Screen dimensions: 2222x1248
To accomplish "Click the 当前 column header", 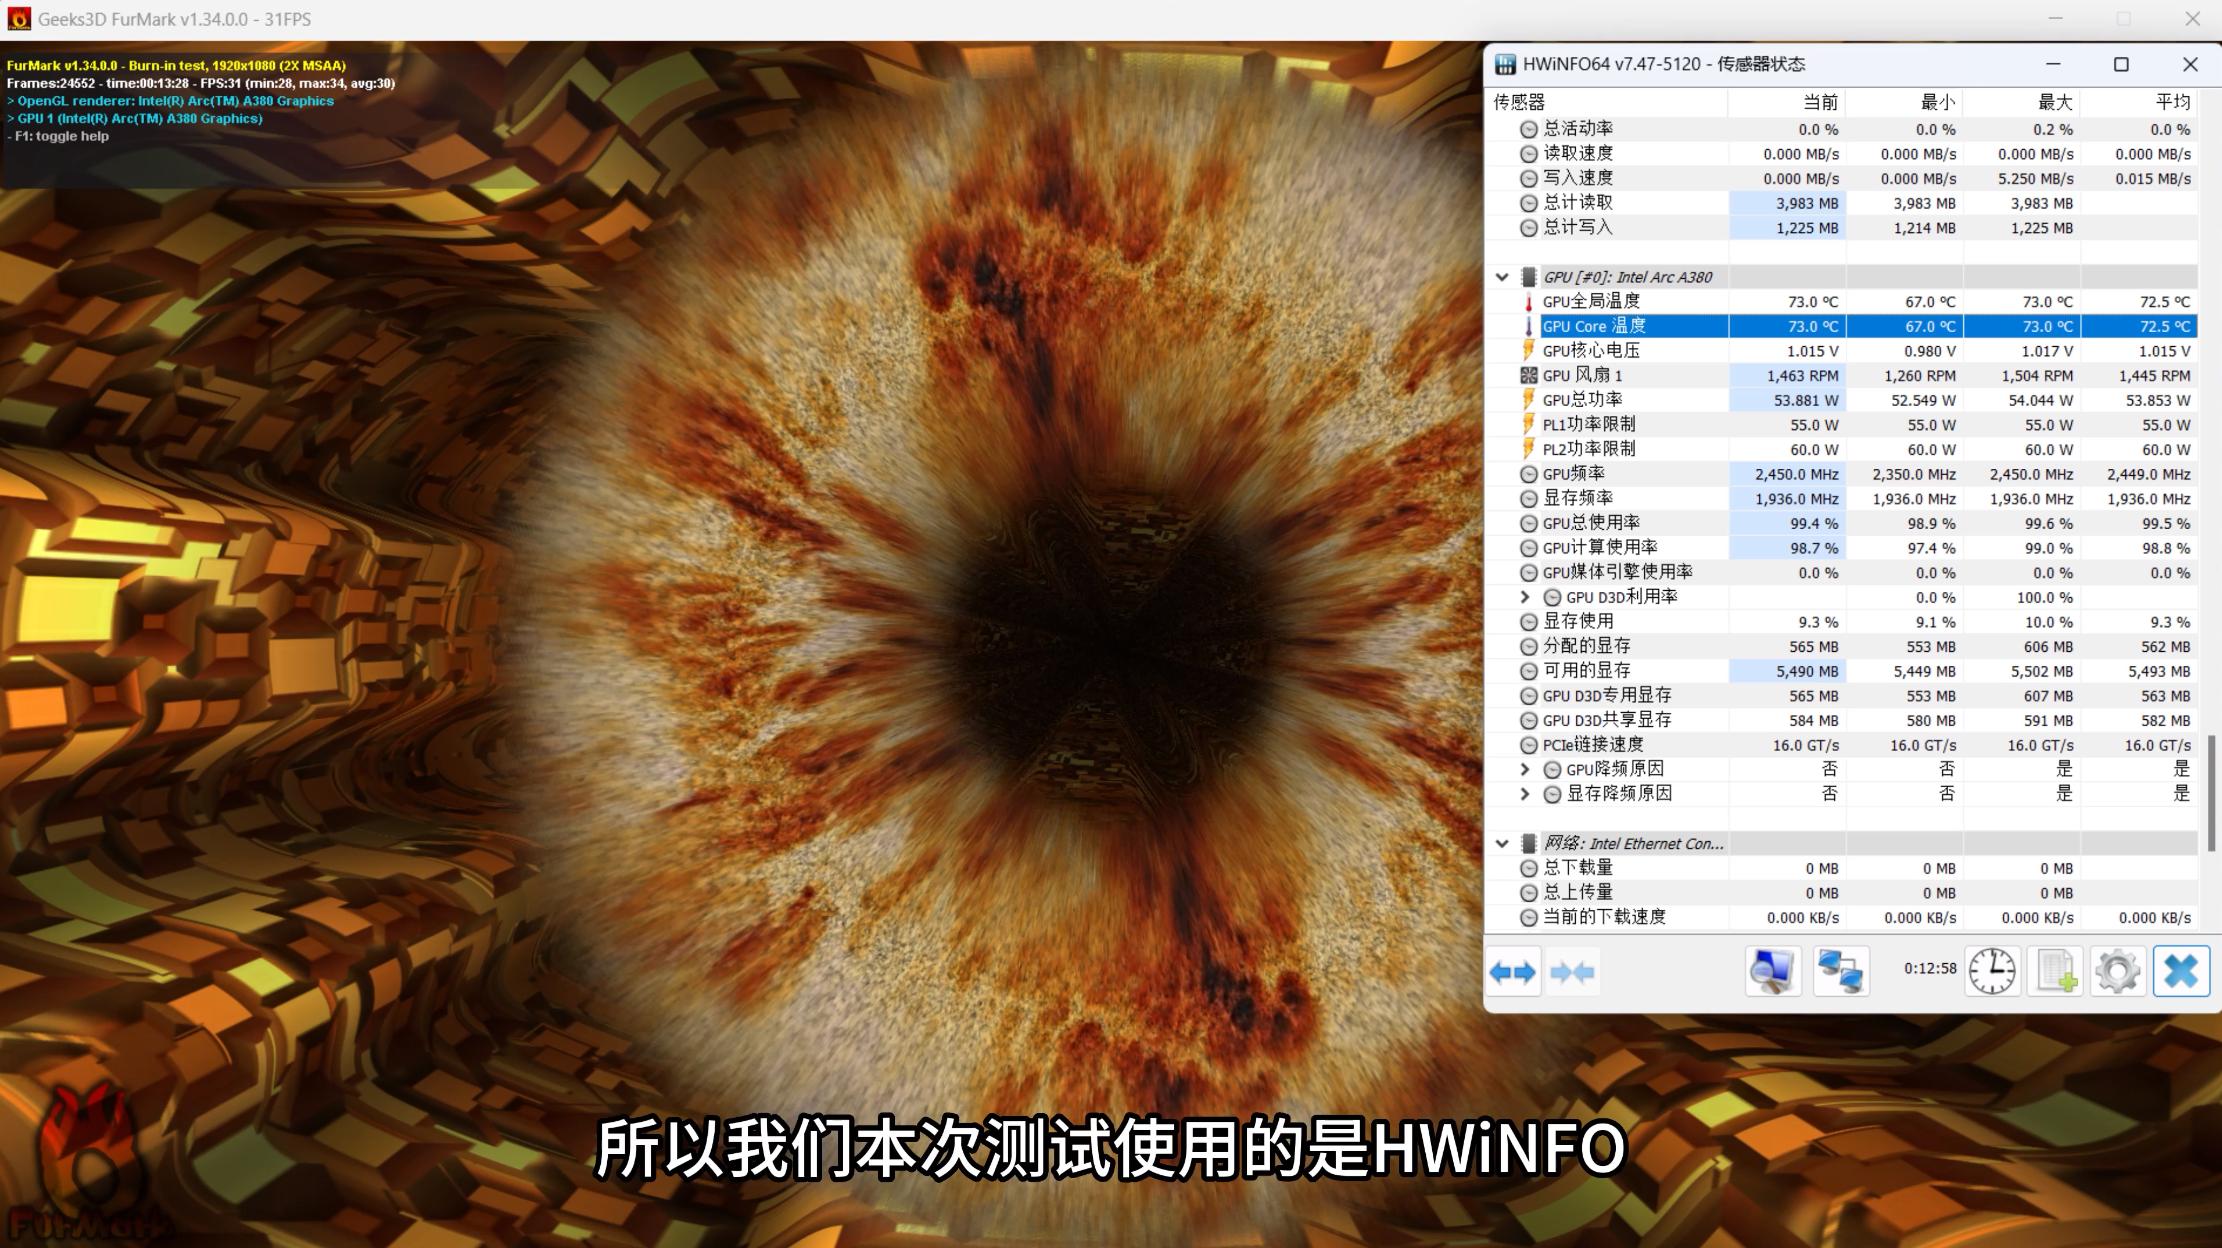I will 1820,102.
